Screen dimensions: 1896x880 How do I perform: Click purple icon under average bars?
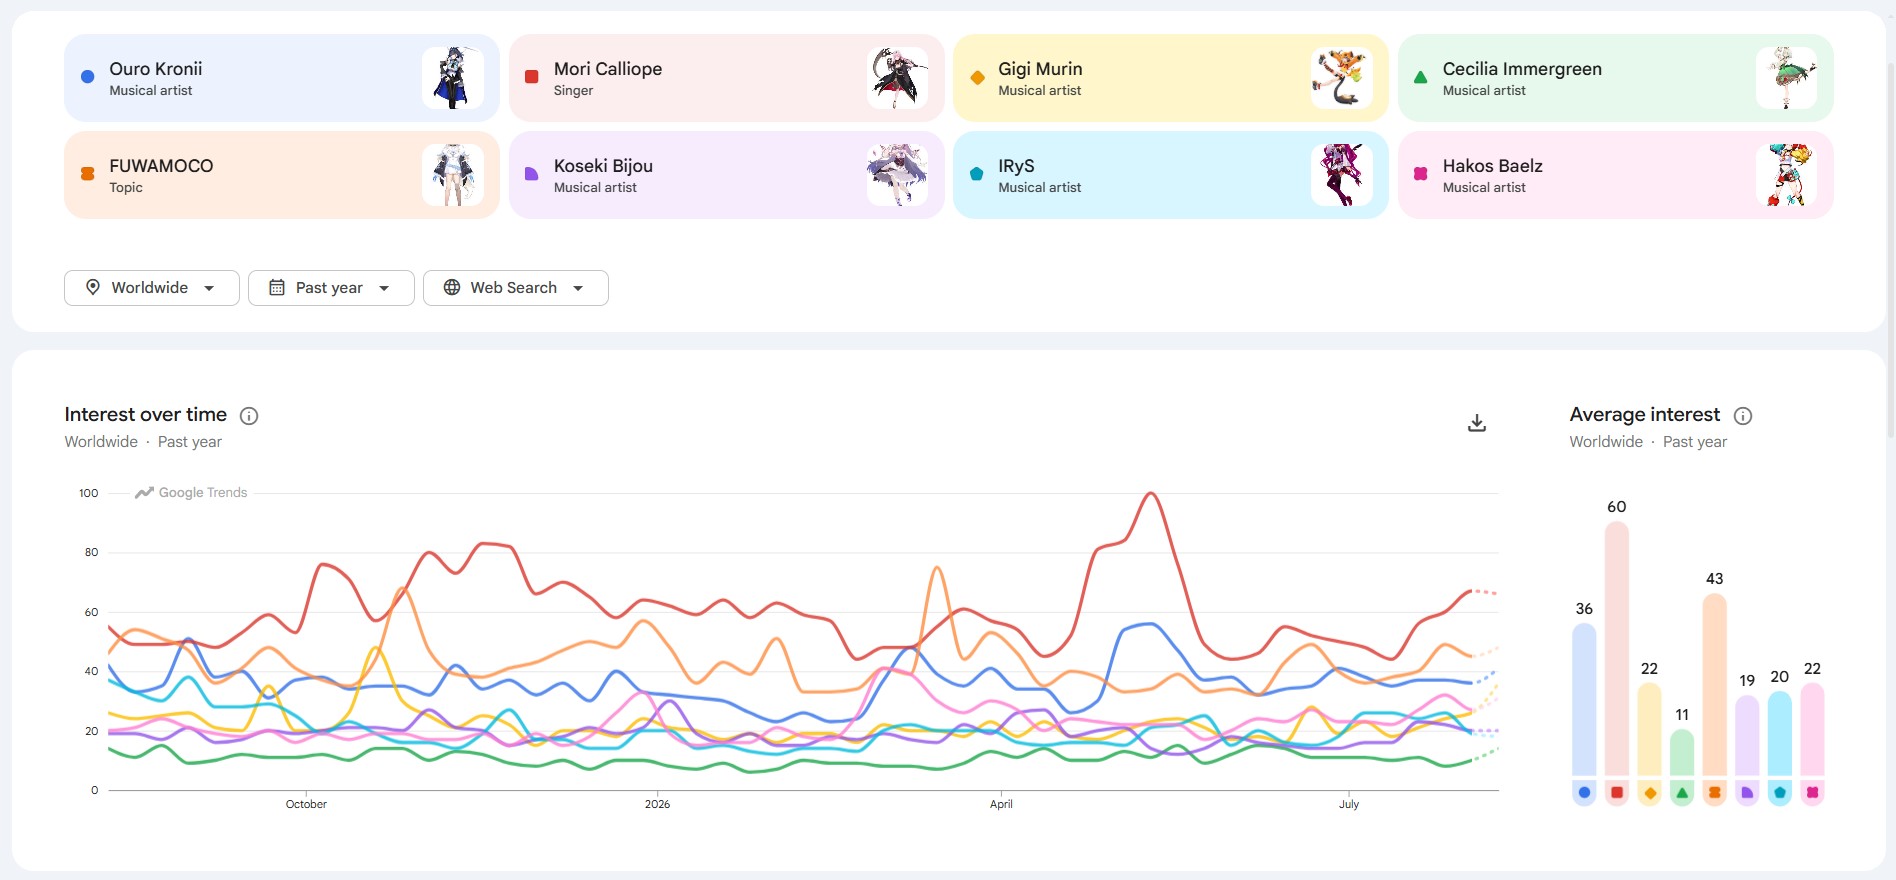point(1747,793)
